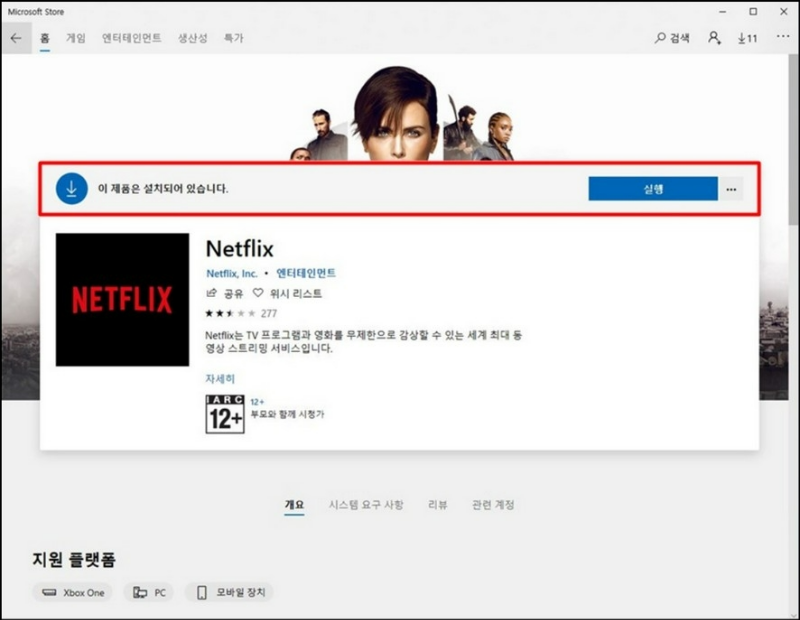Click the 모바일 장치 platform chip
Image resolution: width=800 pixels, height=620 pixels.
(229, 592)
